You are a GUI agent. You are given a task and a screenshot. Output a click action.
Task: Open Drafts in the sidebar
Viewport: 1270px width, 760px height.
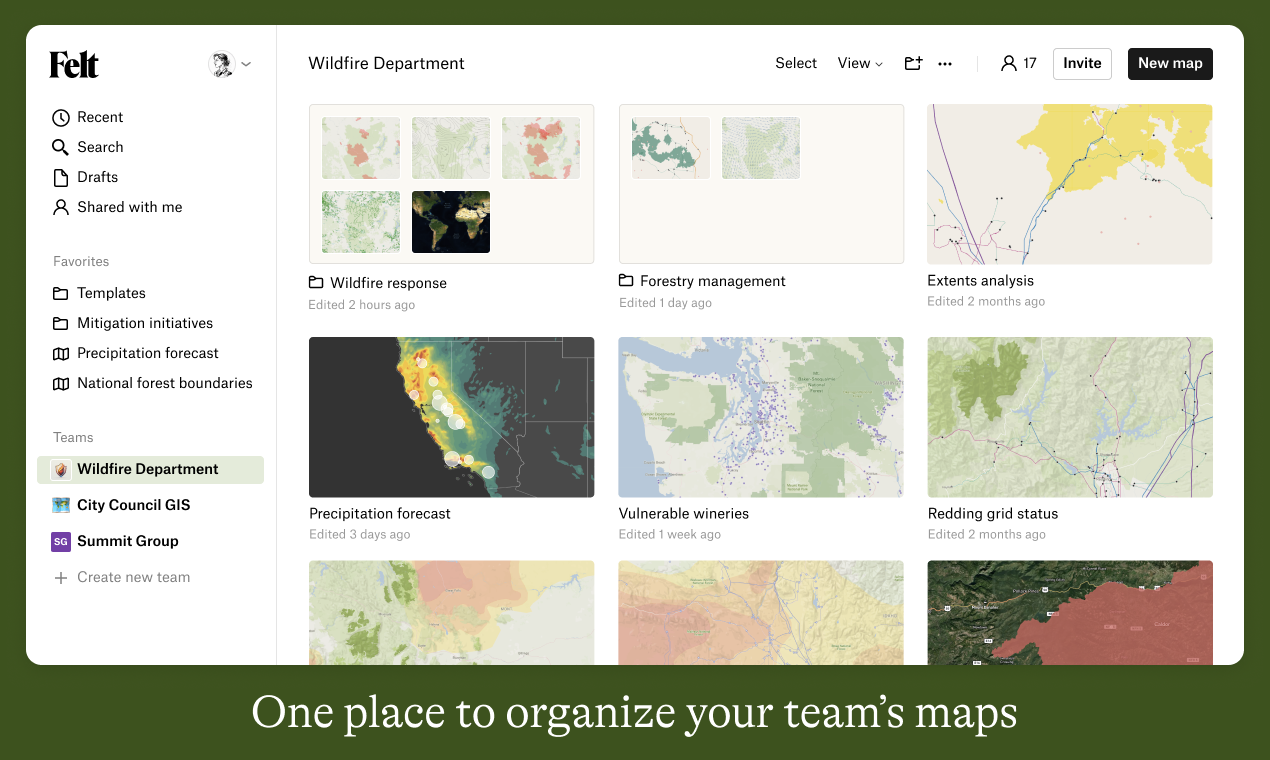pyautogui.click(x=97, y=178)
